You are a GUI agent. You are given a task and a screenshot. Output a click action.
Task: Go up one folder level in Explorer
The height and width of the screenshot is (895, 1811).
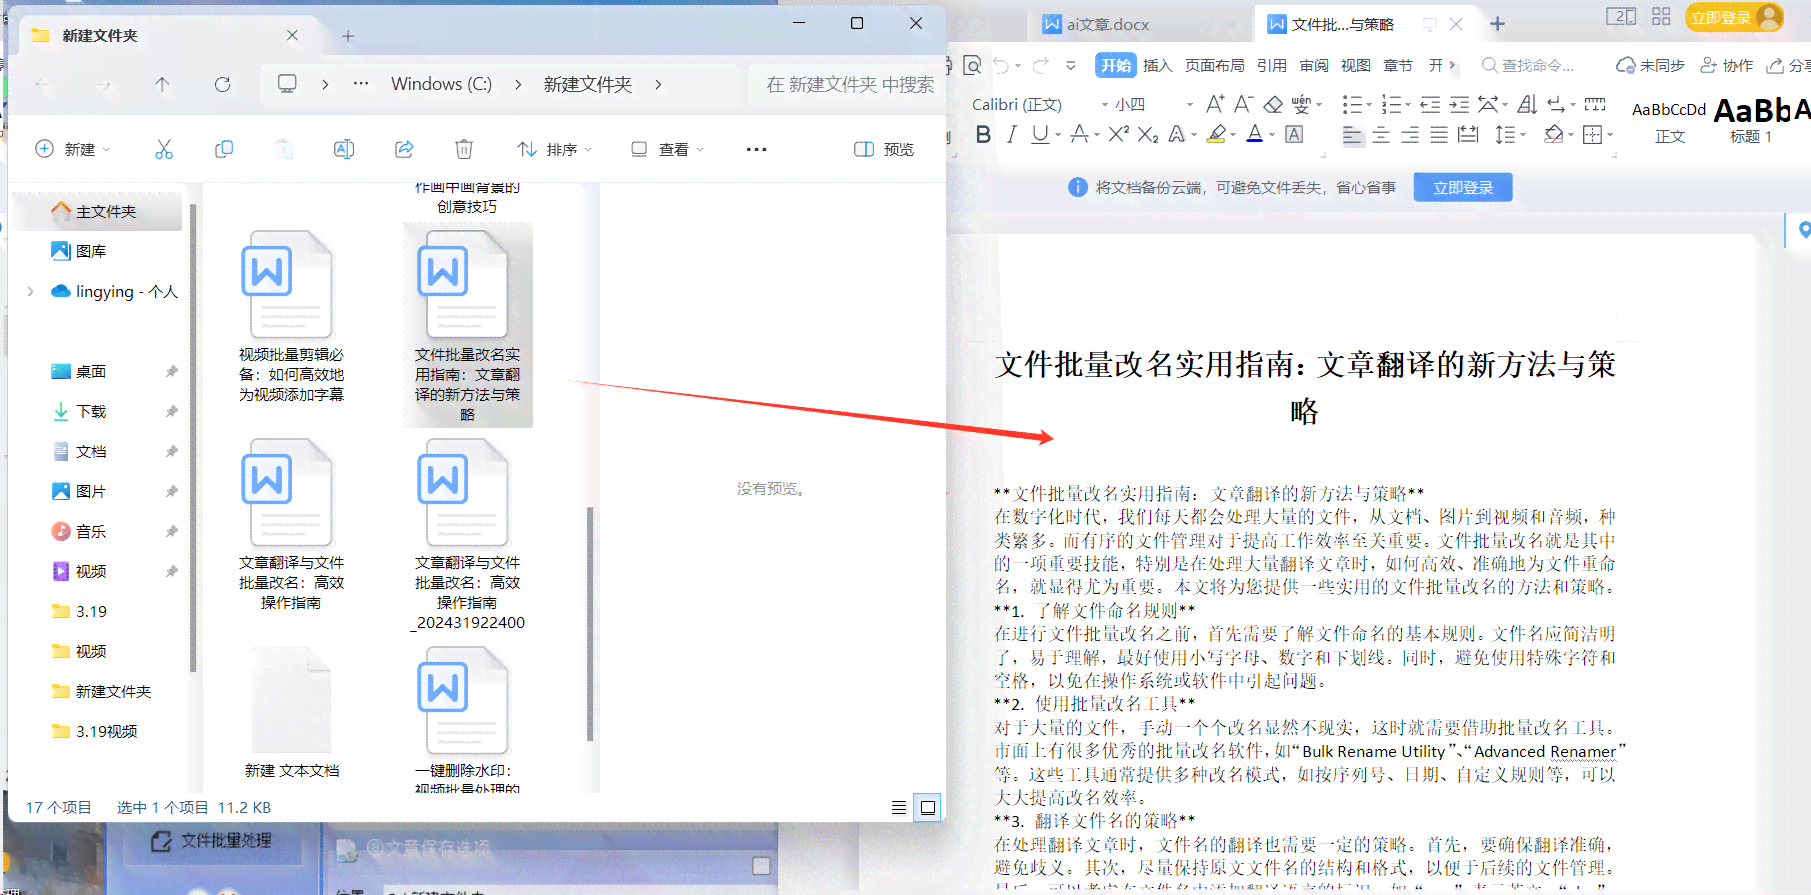pyautogui.click(x=162, y=84)
